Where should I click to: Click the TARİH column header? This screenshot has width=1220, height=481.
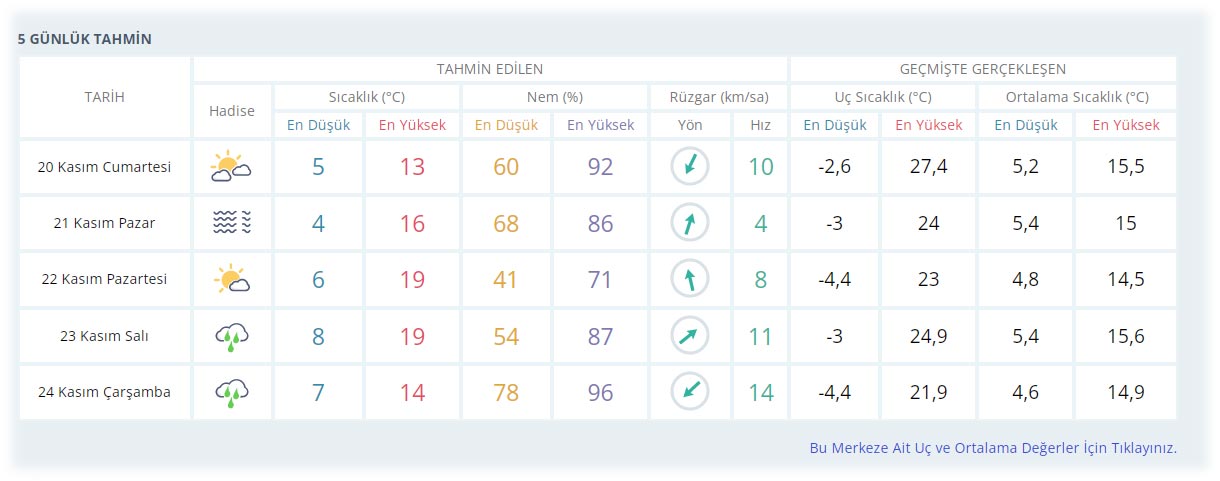point(104,97)
